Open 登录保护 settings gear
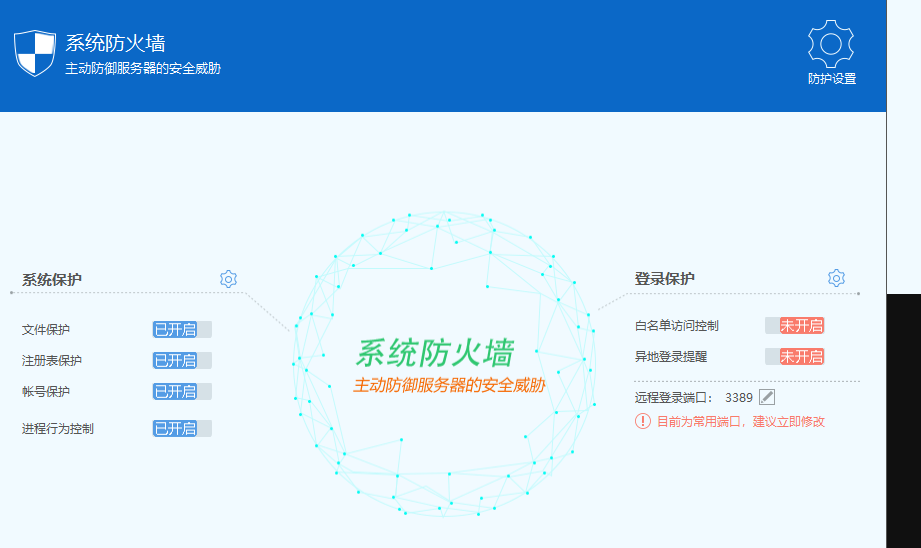 point(836,278)
